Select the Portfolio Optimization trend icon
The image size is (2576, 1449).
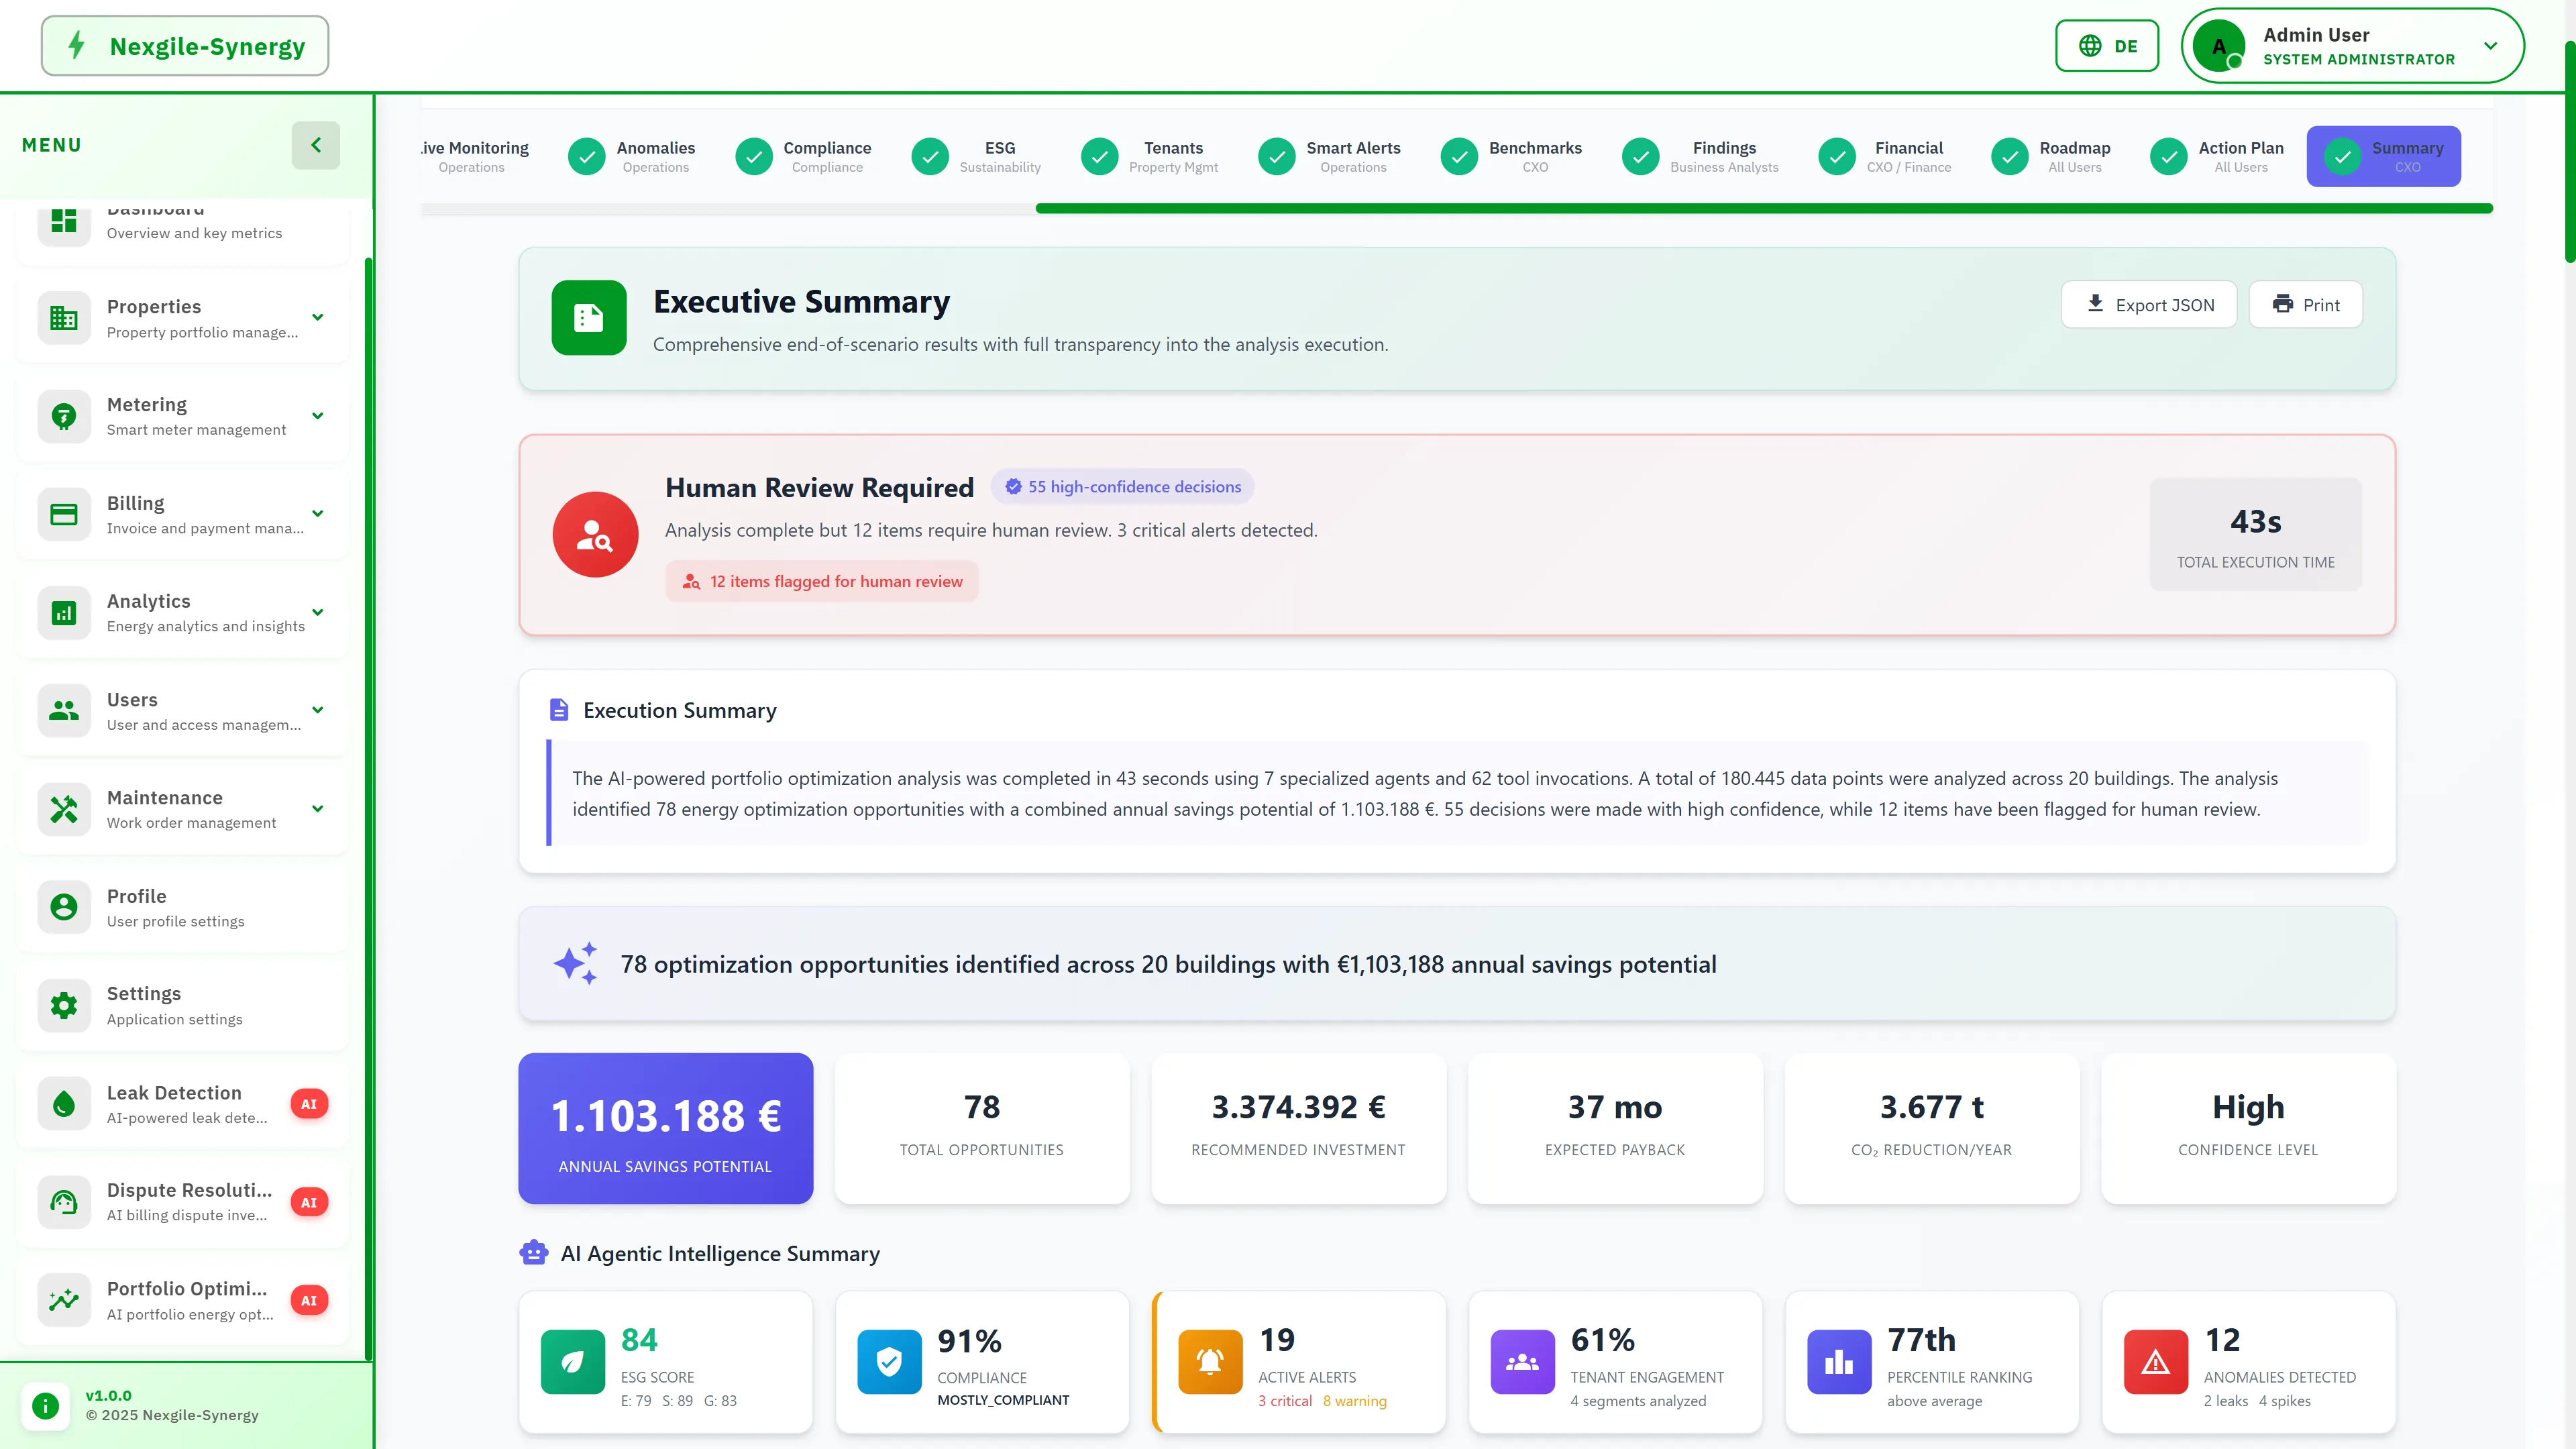coord(63,1300)
